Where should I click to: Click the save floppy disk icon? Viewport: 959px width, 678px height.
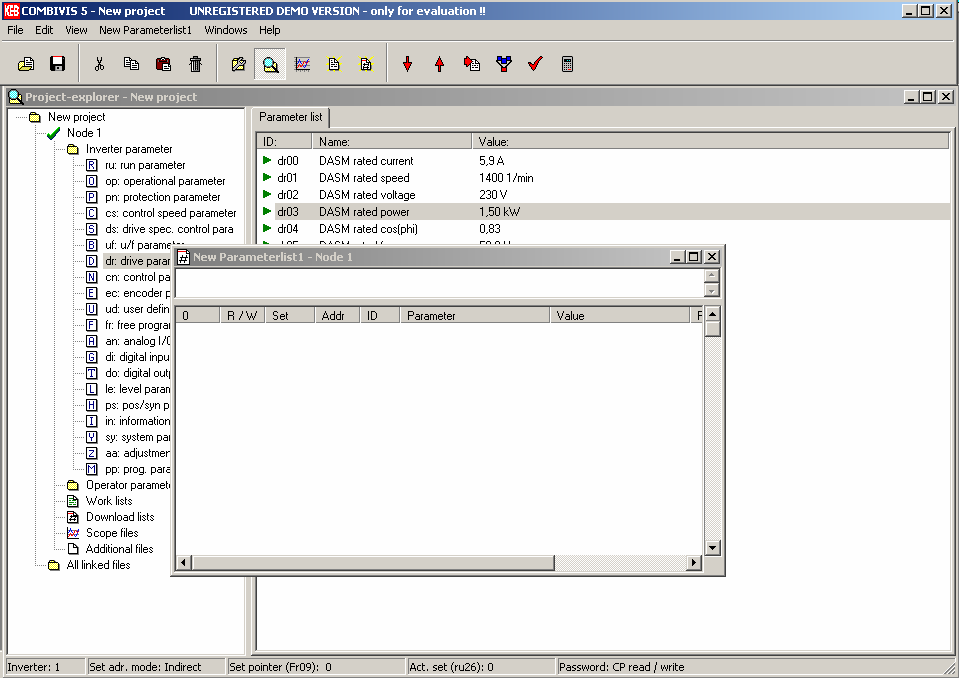[57, 64]
